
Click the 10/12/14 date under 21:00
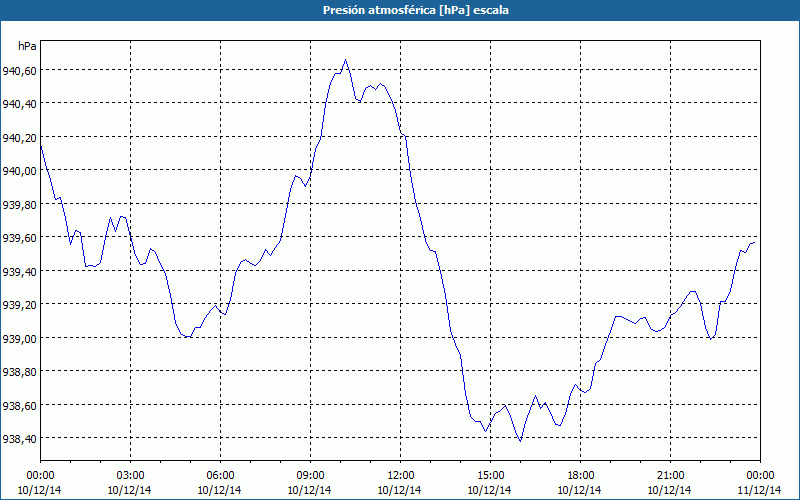tap(669, 490)
